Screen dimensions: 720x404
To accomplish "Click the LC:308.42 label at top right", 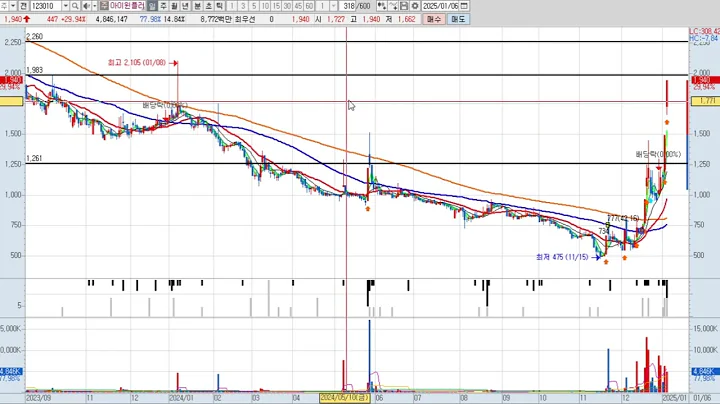I will pos(704,31).
